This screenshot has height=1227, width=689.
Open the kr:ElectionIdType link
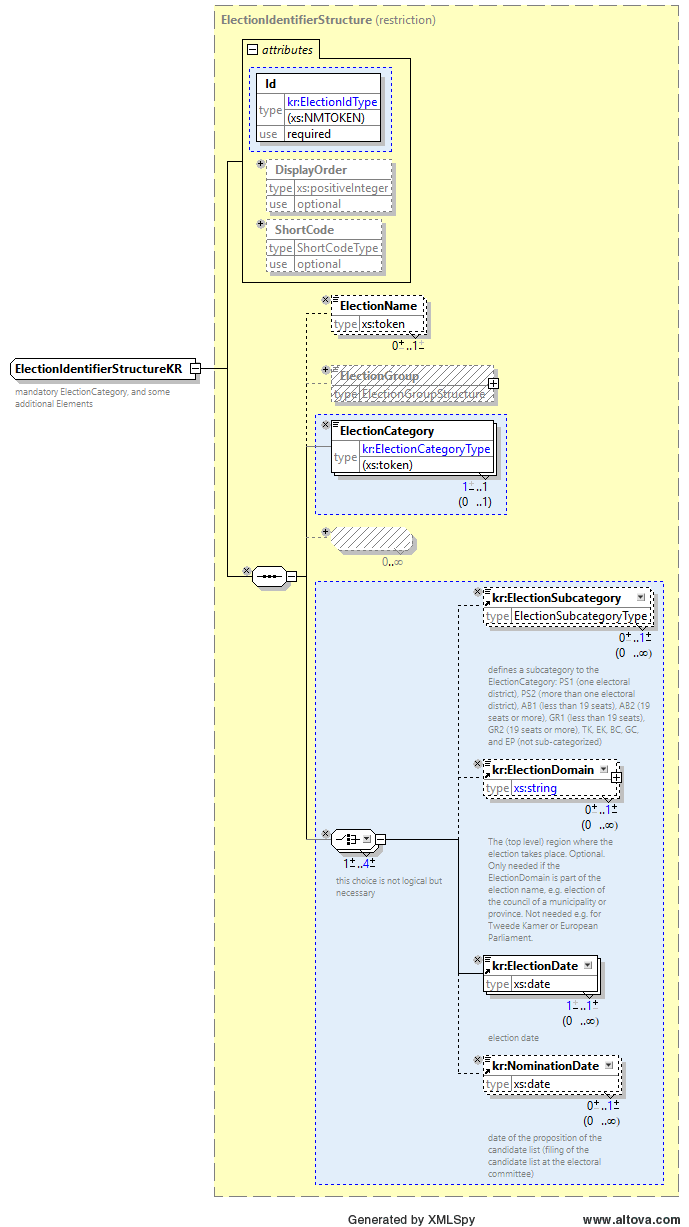coord(332,102)
